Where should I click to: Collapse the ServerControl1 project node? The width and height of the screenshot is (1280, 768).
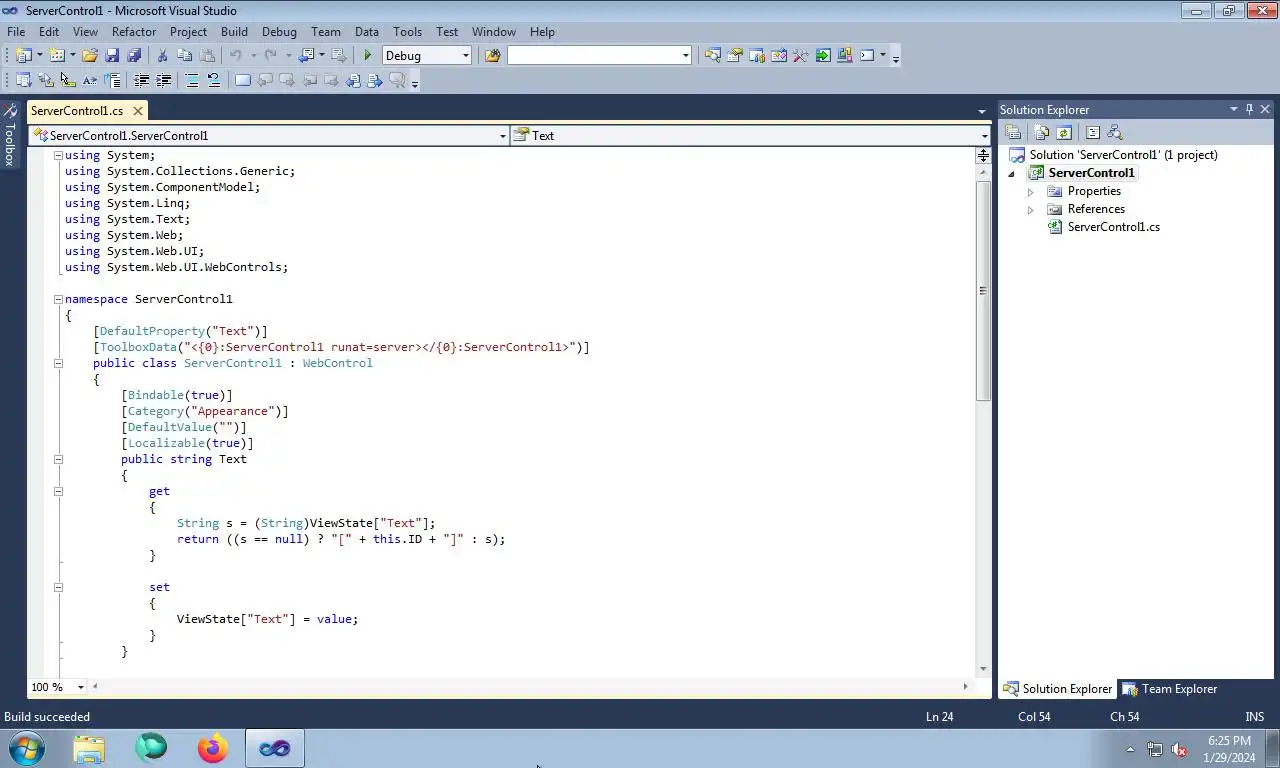tap(1012, 174)
